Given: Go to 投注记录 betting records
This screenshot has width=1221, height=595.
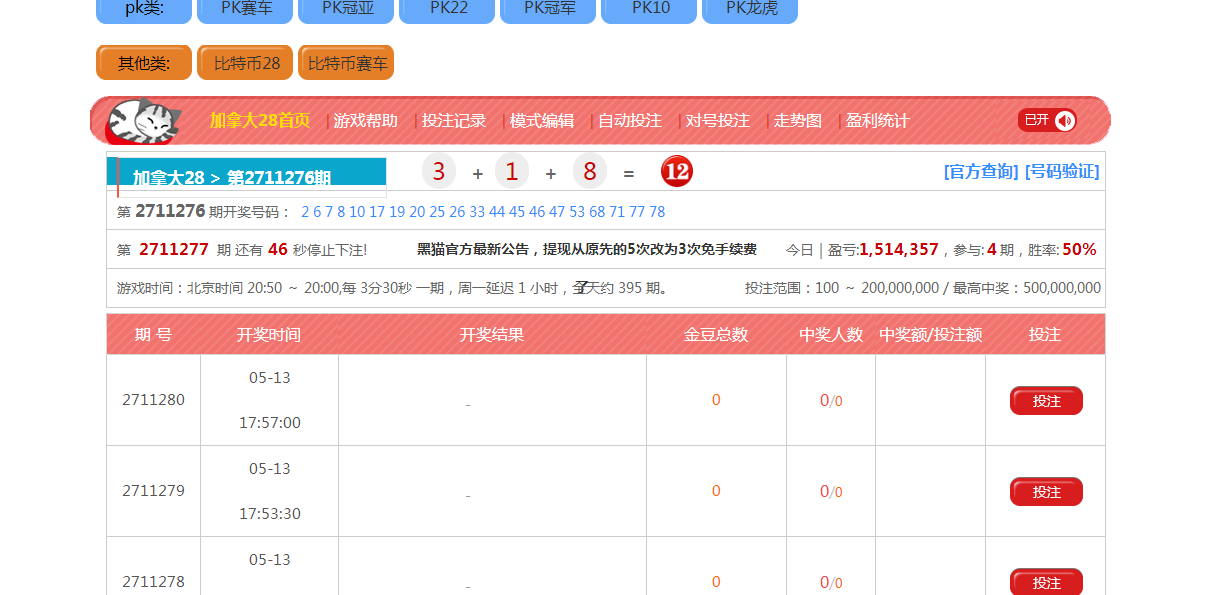Looking at the screenshot, I should 453,121.
